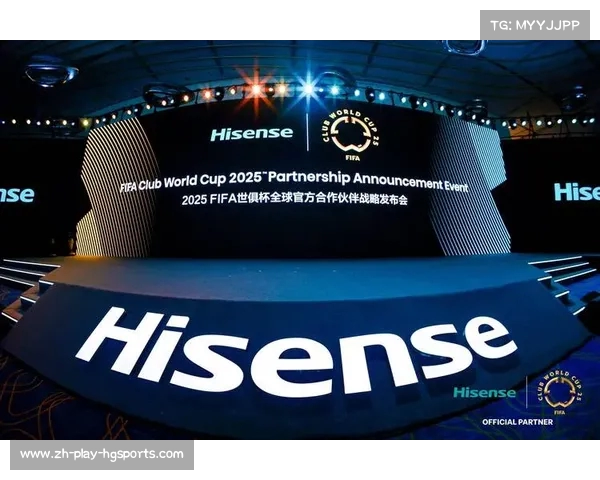Click the large white Hisense stage-front lettering
This screenshot has width=600, height=480.
297,353
